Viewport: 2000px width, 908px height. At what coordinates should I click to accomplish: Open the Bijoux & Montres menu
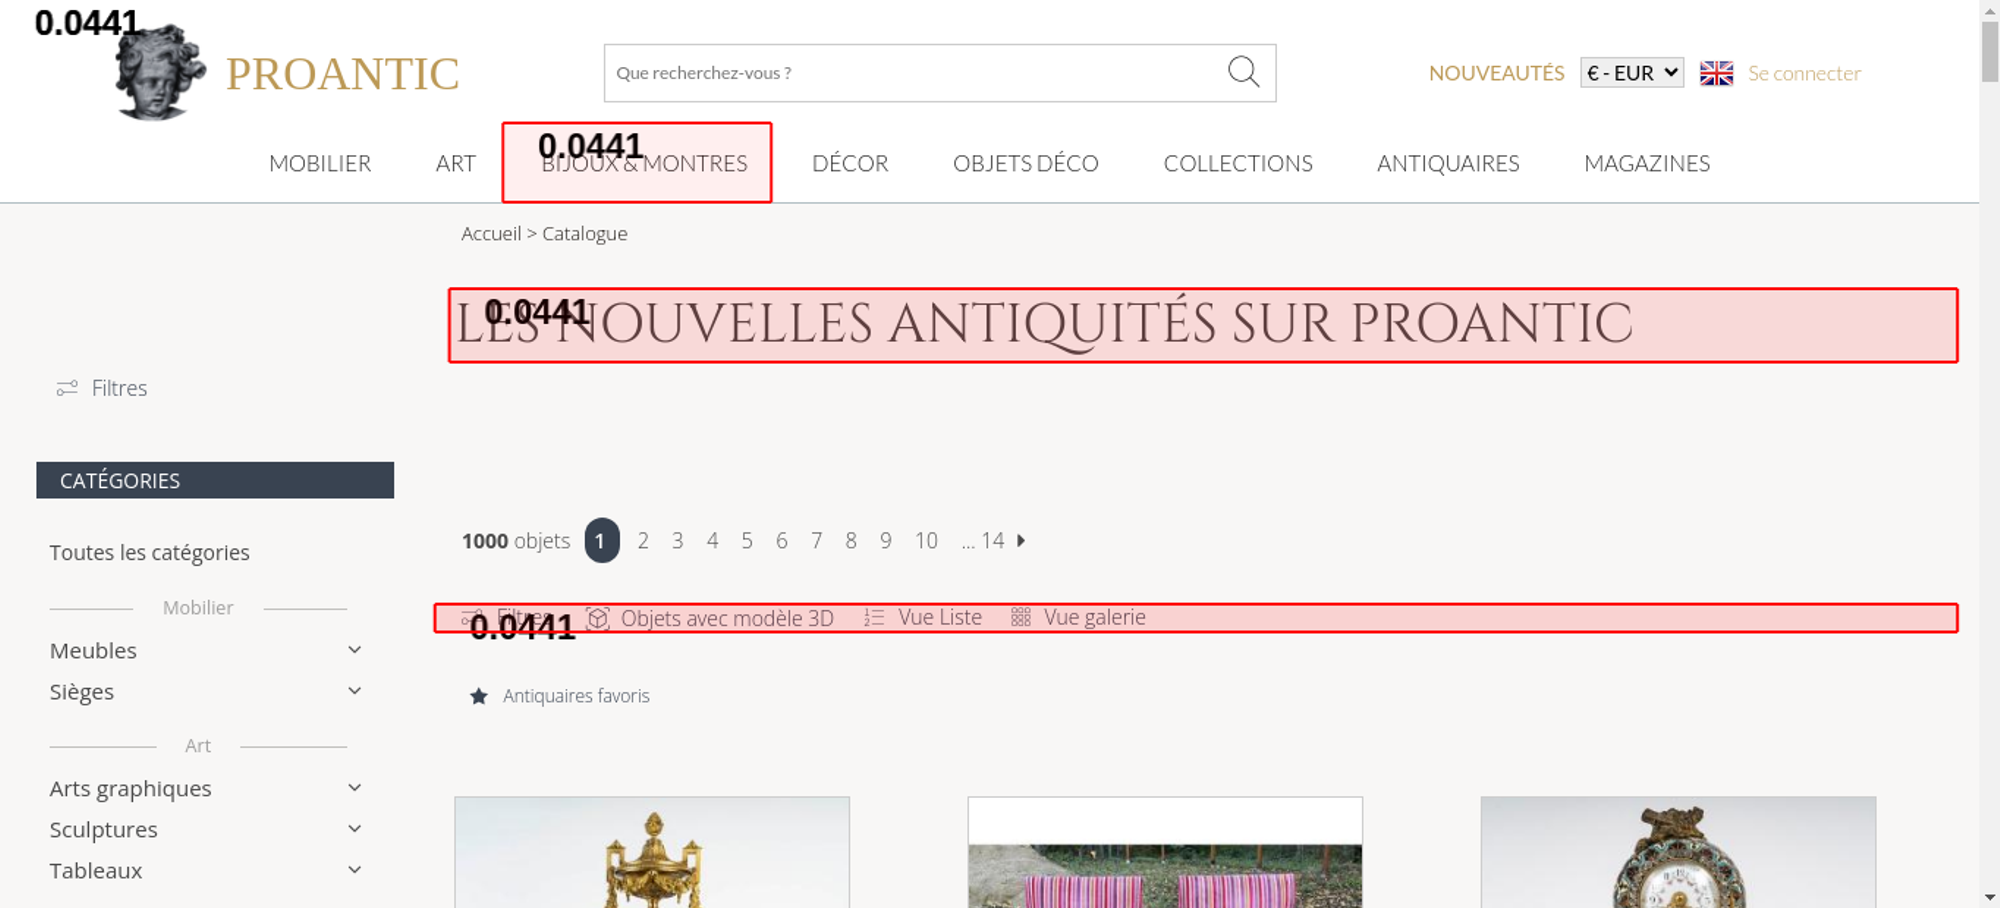[644, 163]
